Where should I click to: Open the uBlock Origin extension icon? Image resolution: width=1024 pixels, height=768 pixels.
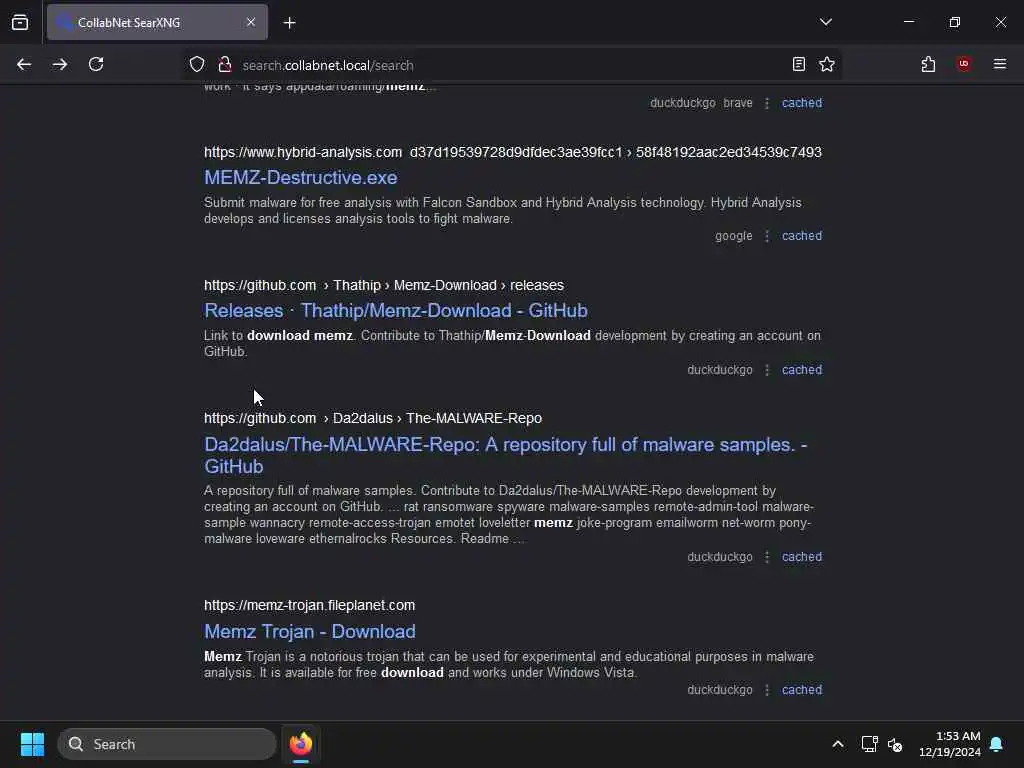pyautogui.click(x=963, y=64)
